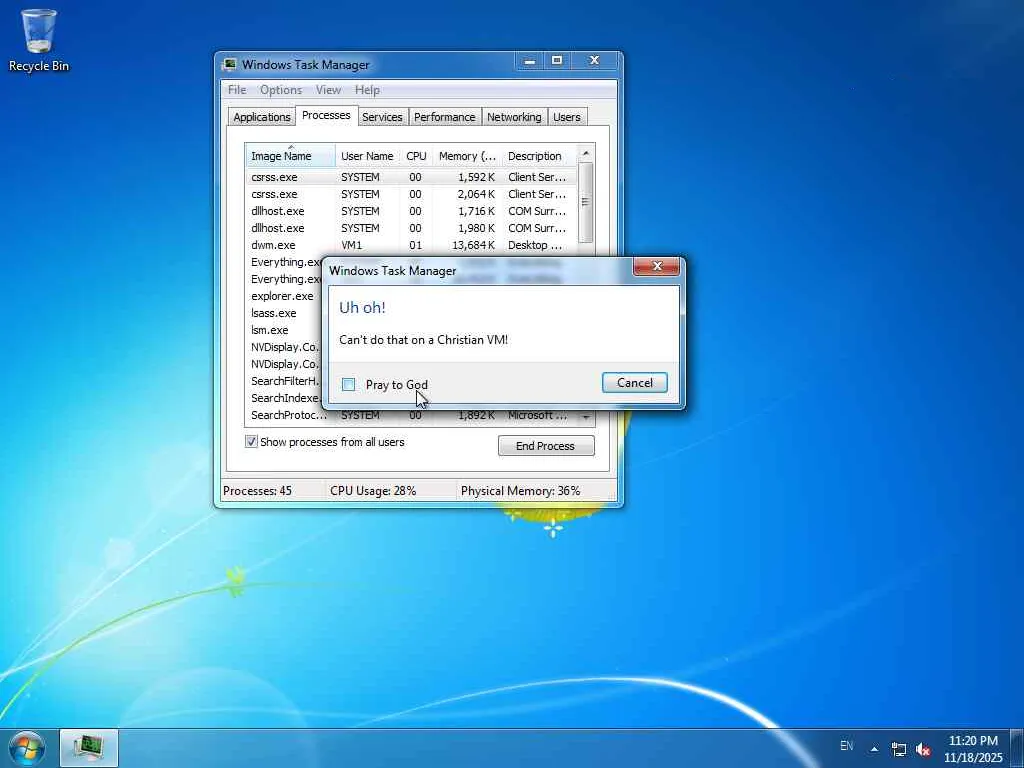The width and height of the screenshot is (1024, 768).
Task: Close the Uh oh dialog with X
Action: 656,266
